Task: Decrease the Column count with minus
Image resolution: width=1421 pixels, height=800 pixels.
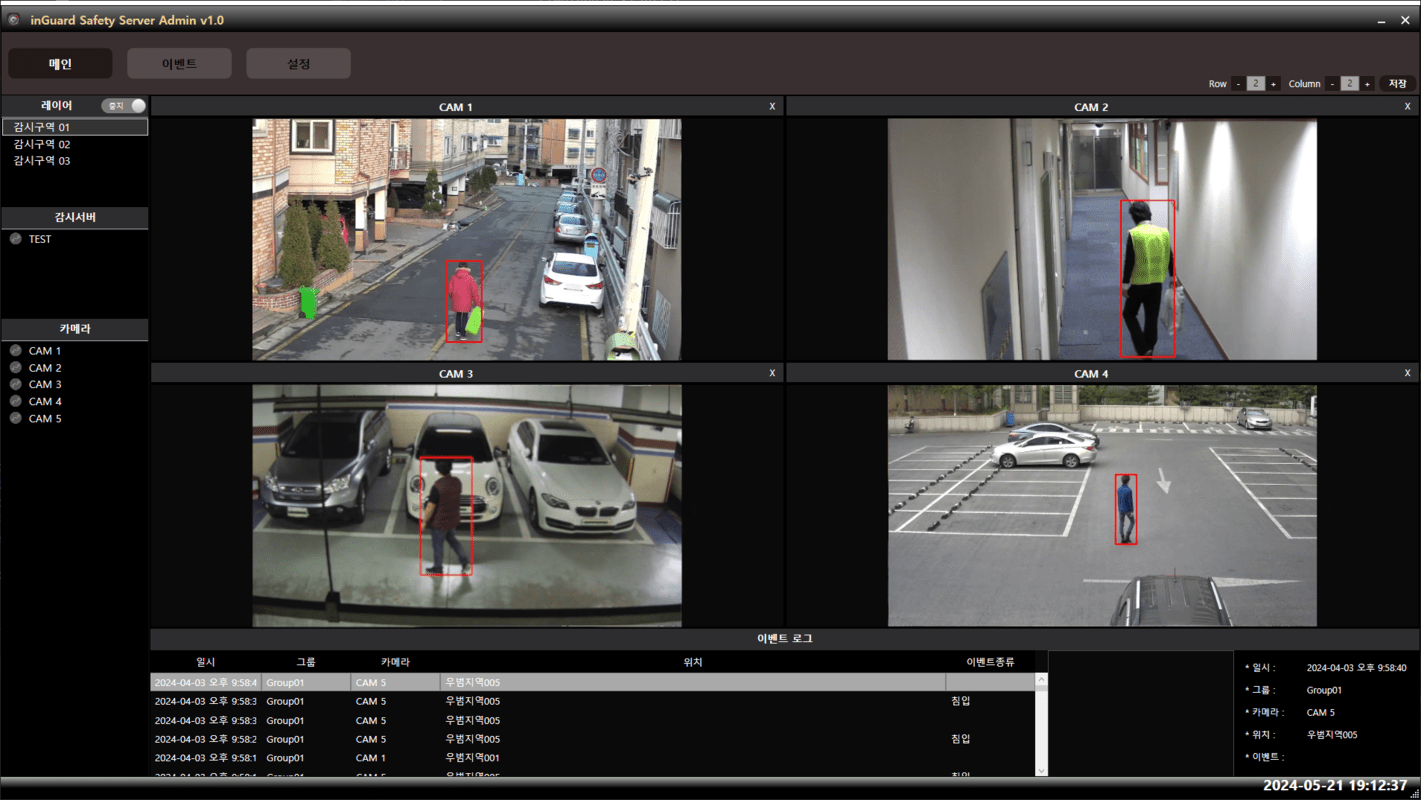Action: click(x=1332, y=84)
